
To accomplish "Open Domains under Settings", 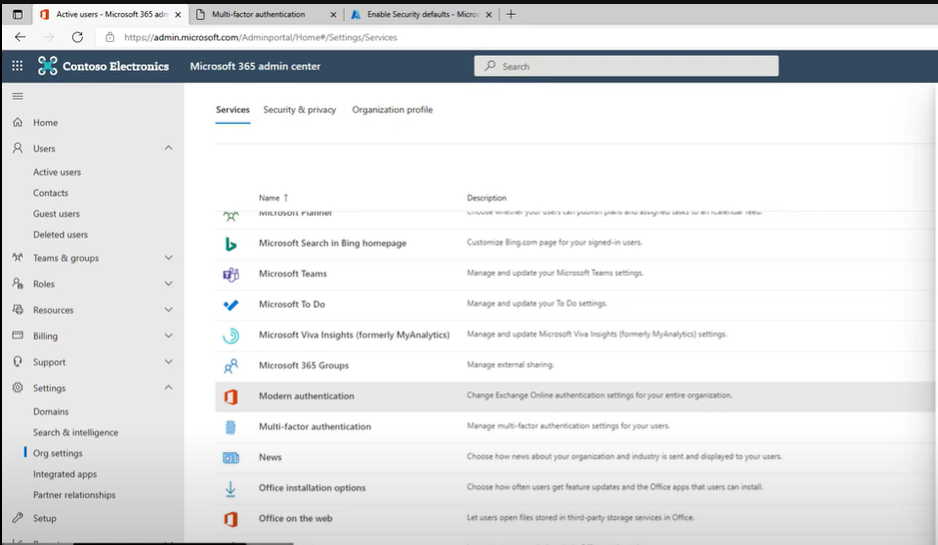I will [x=51, y=412].
